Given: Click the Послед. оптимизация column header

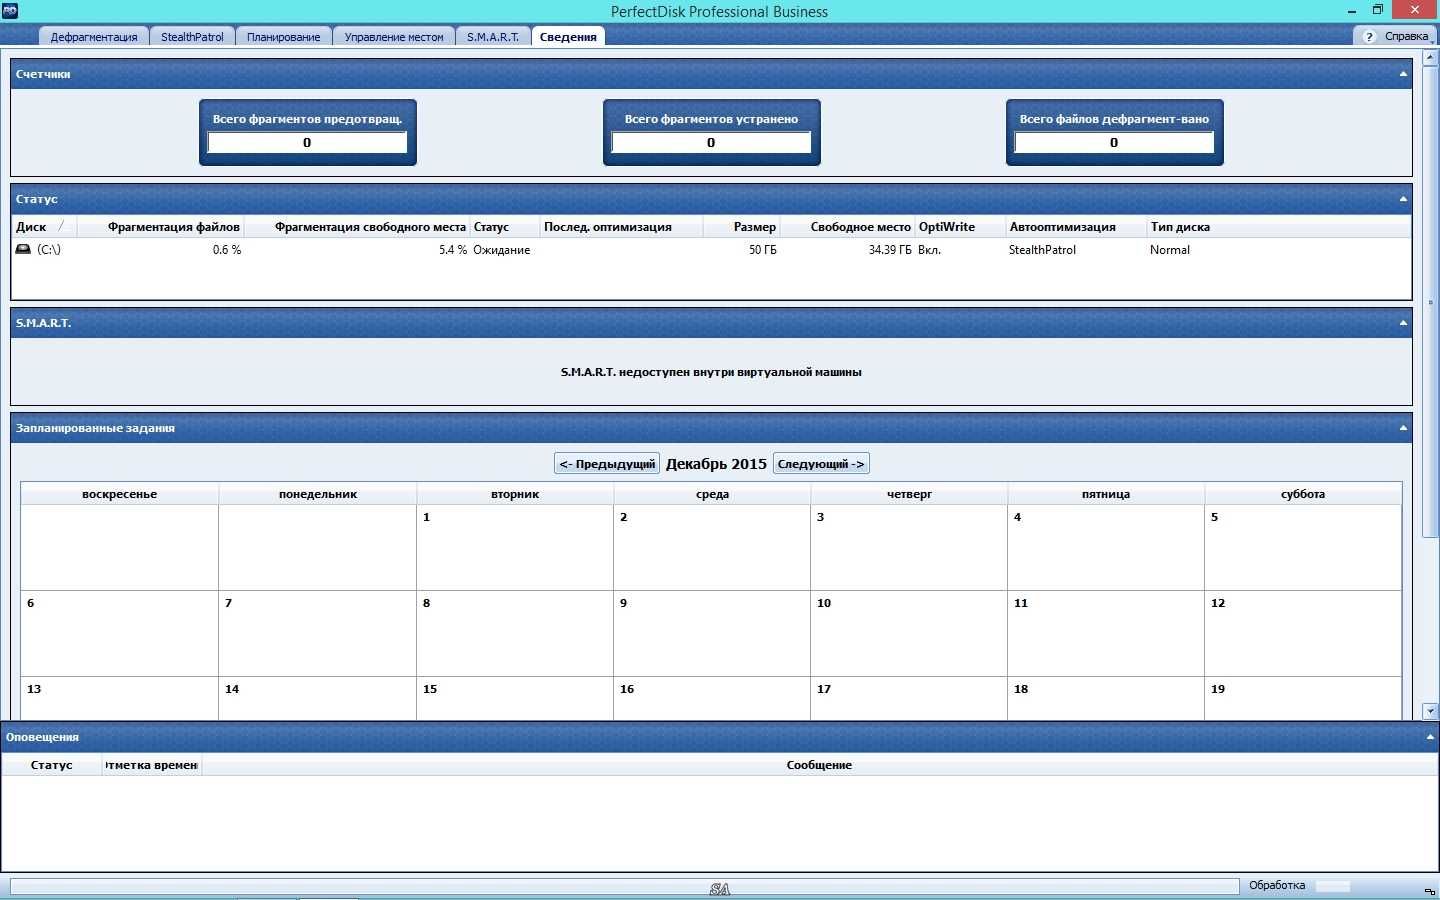Looking at the screenshot, I should [x=621, y=227].
